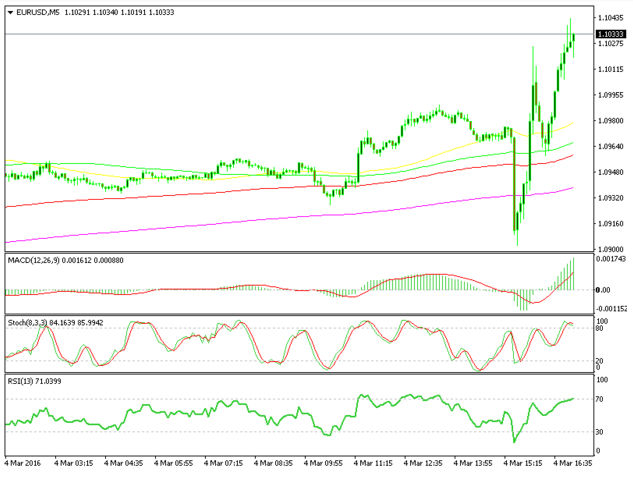
Task: Click price scale value 1.09320
Action: pyautogui.click(x=611, y=198)
